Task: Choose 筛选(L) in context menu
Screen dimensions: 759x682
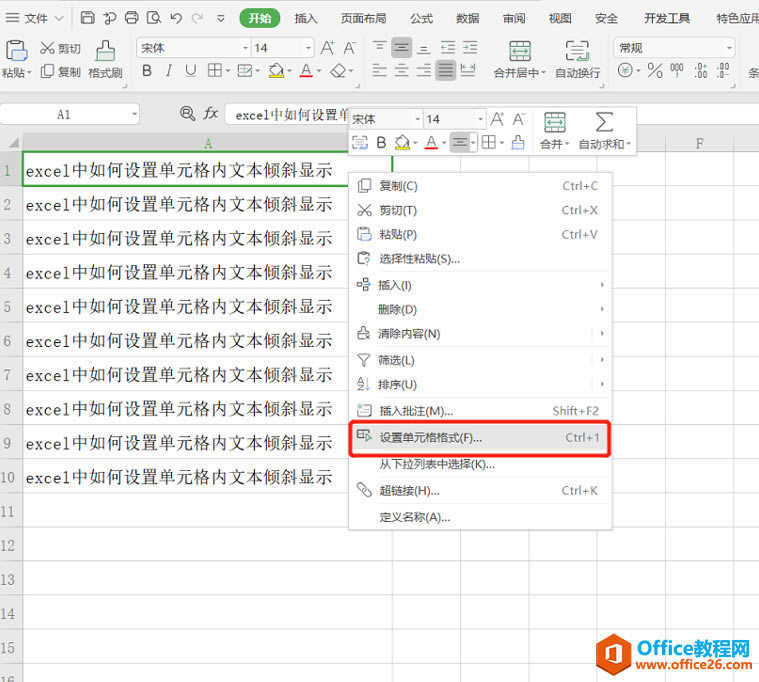Action: click(x=481, y=360)
